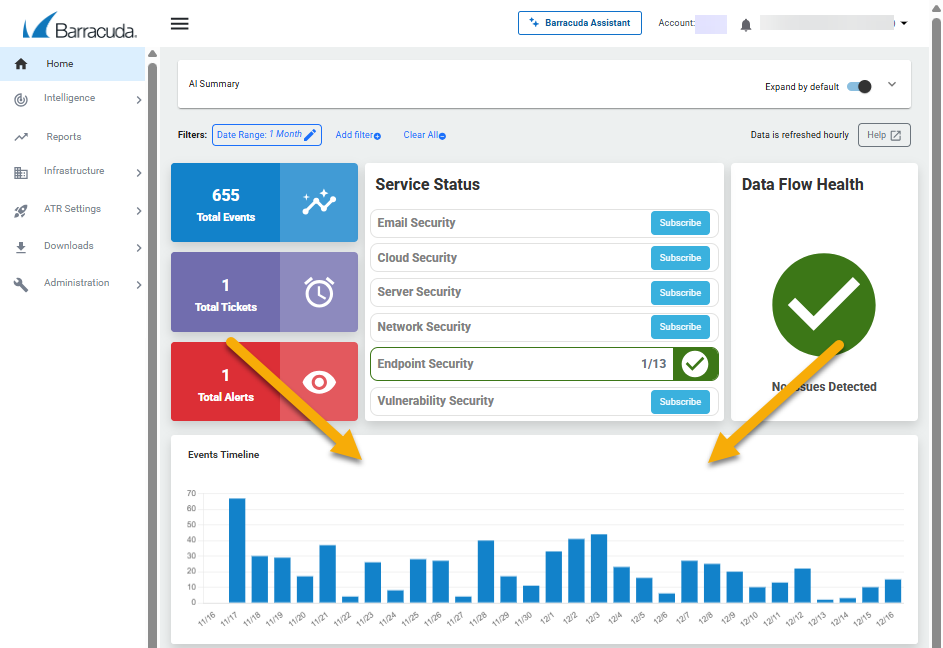Click the tallest 11/17 bar in timeline

(237, 550)
